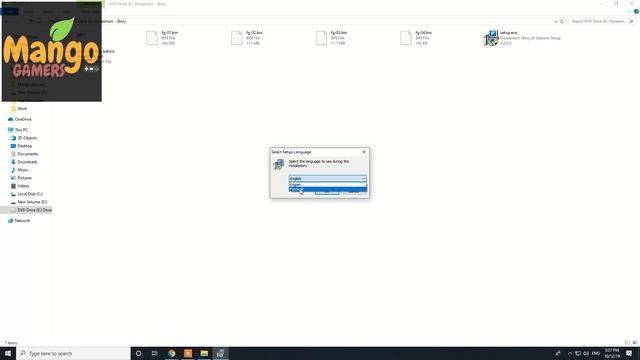Click the setup installer taskbar button

coord(220,353)
